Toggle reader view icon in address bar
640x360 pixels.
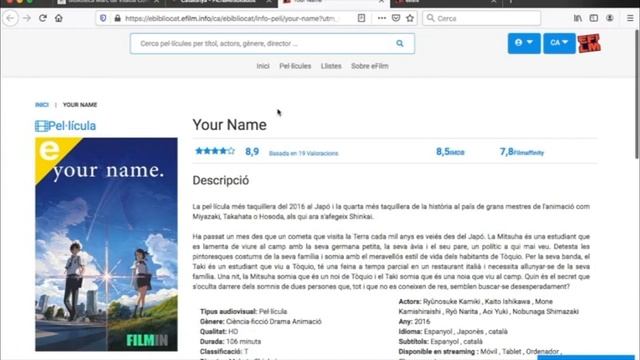361,18
